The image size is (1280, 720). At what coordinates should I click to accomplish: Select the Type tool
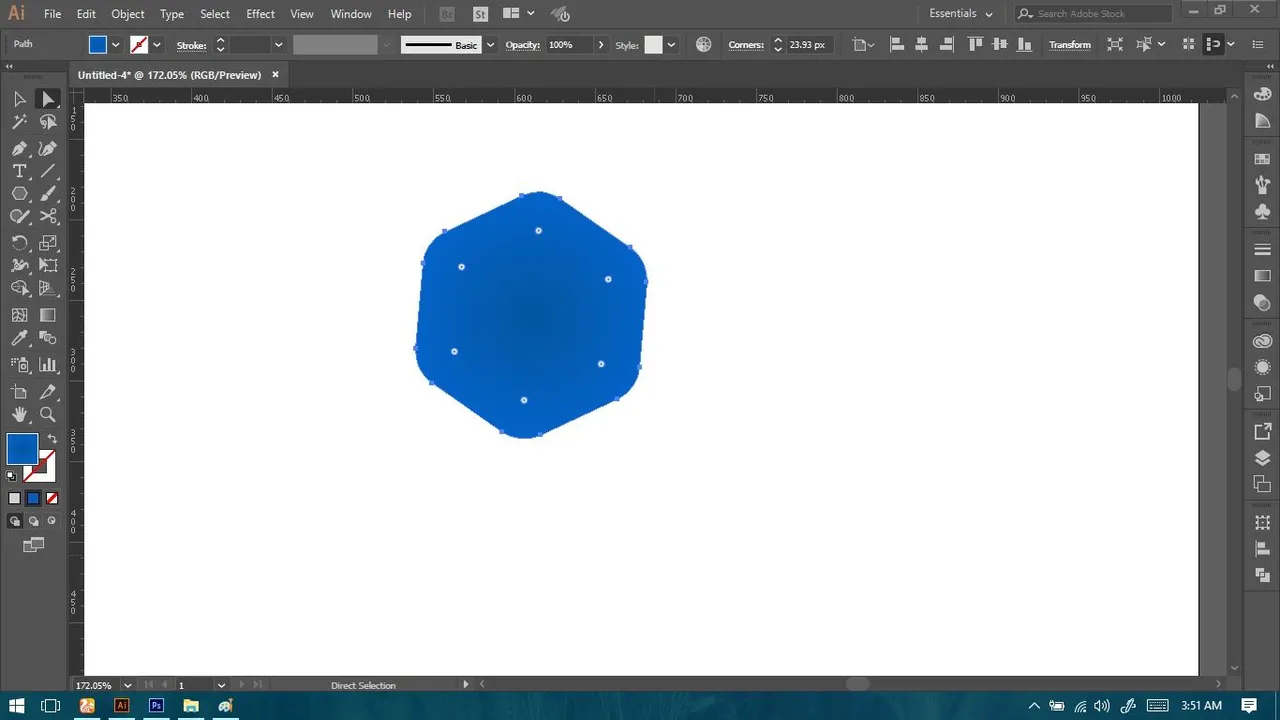pyautogui.click(x=19, y=171)
